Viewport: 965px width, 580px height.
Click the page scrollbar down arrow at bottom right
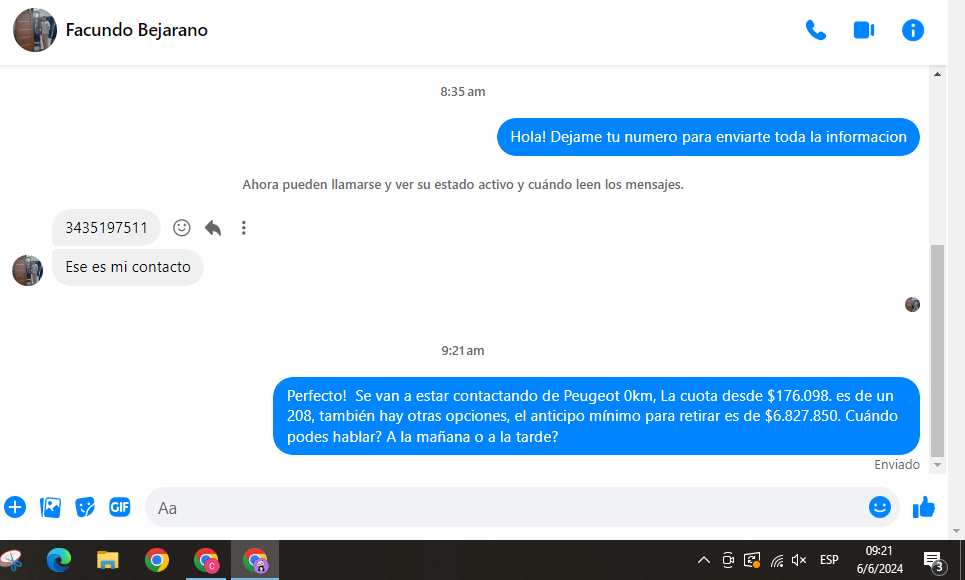(956, 531)
